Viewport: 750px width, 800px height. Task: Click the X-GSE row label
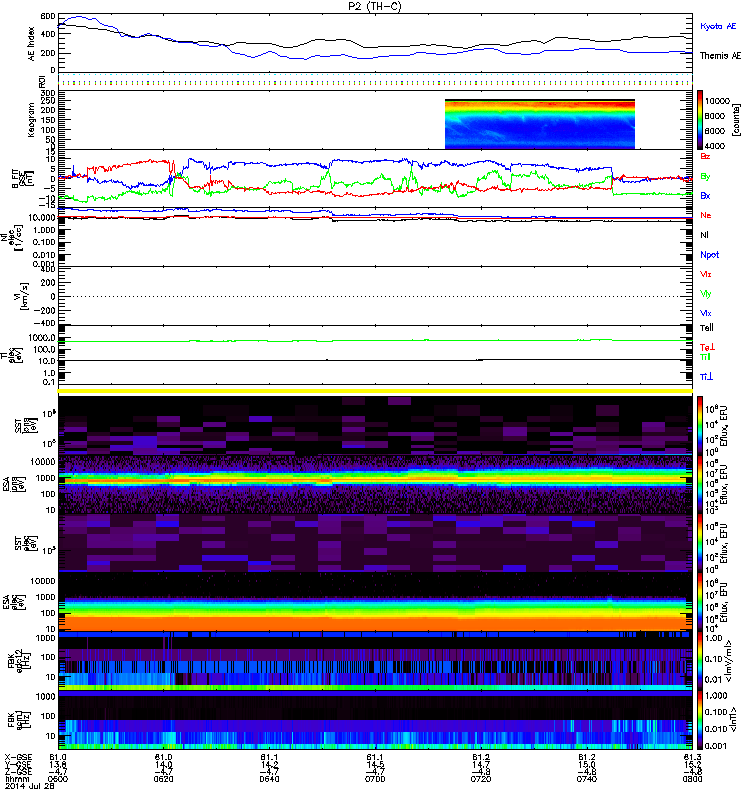tap(18, 757)
